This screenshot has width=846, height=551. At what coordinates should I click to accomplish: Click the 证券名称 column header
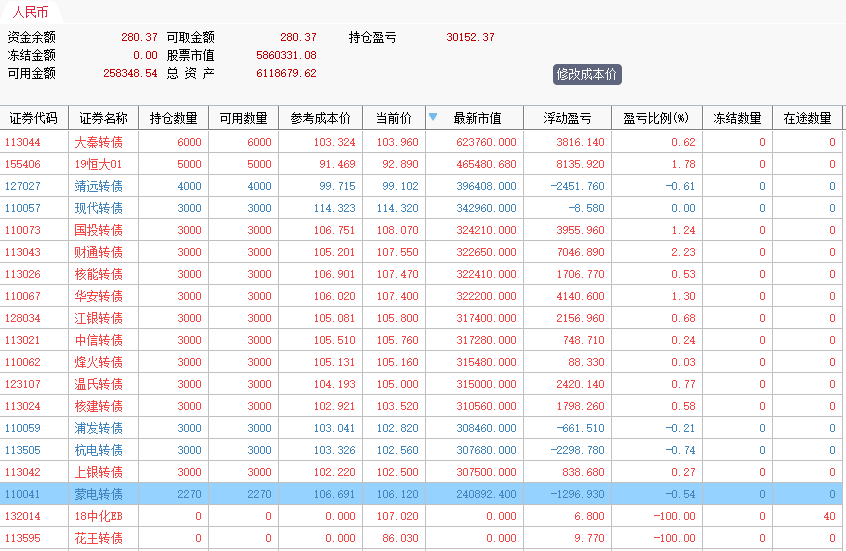tap(103, 118)
